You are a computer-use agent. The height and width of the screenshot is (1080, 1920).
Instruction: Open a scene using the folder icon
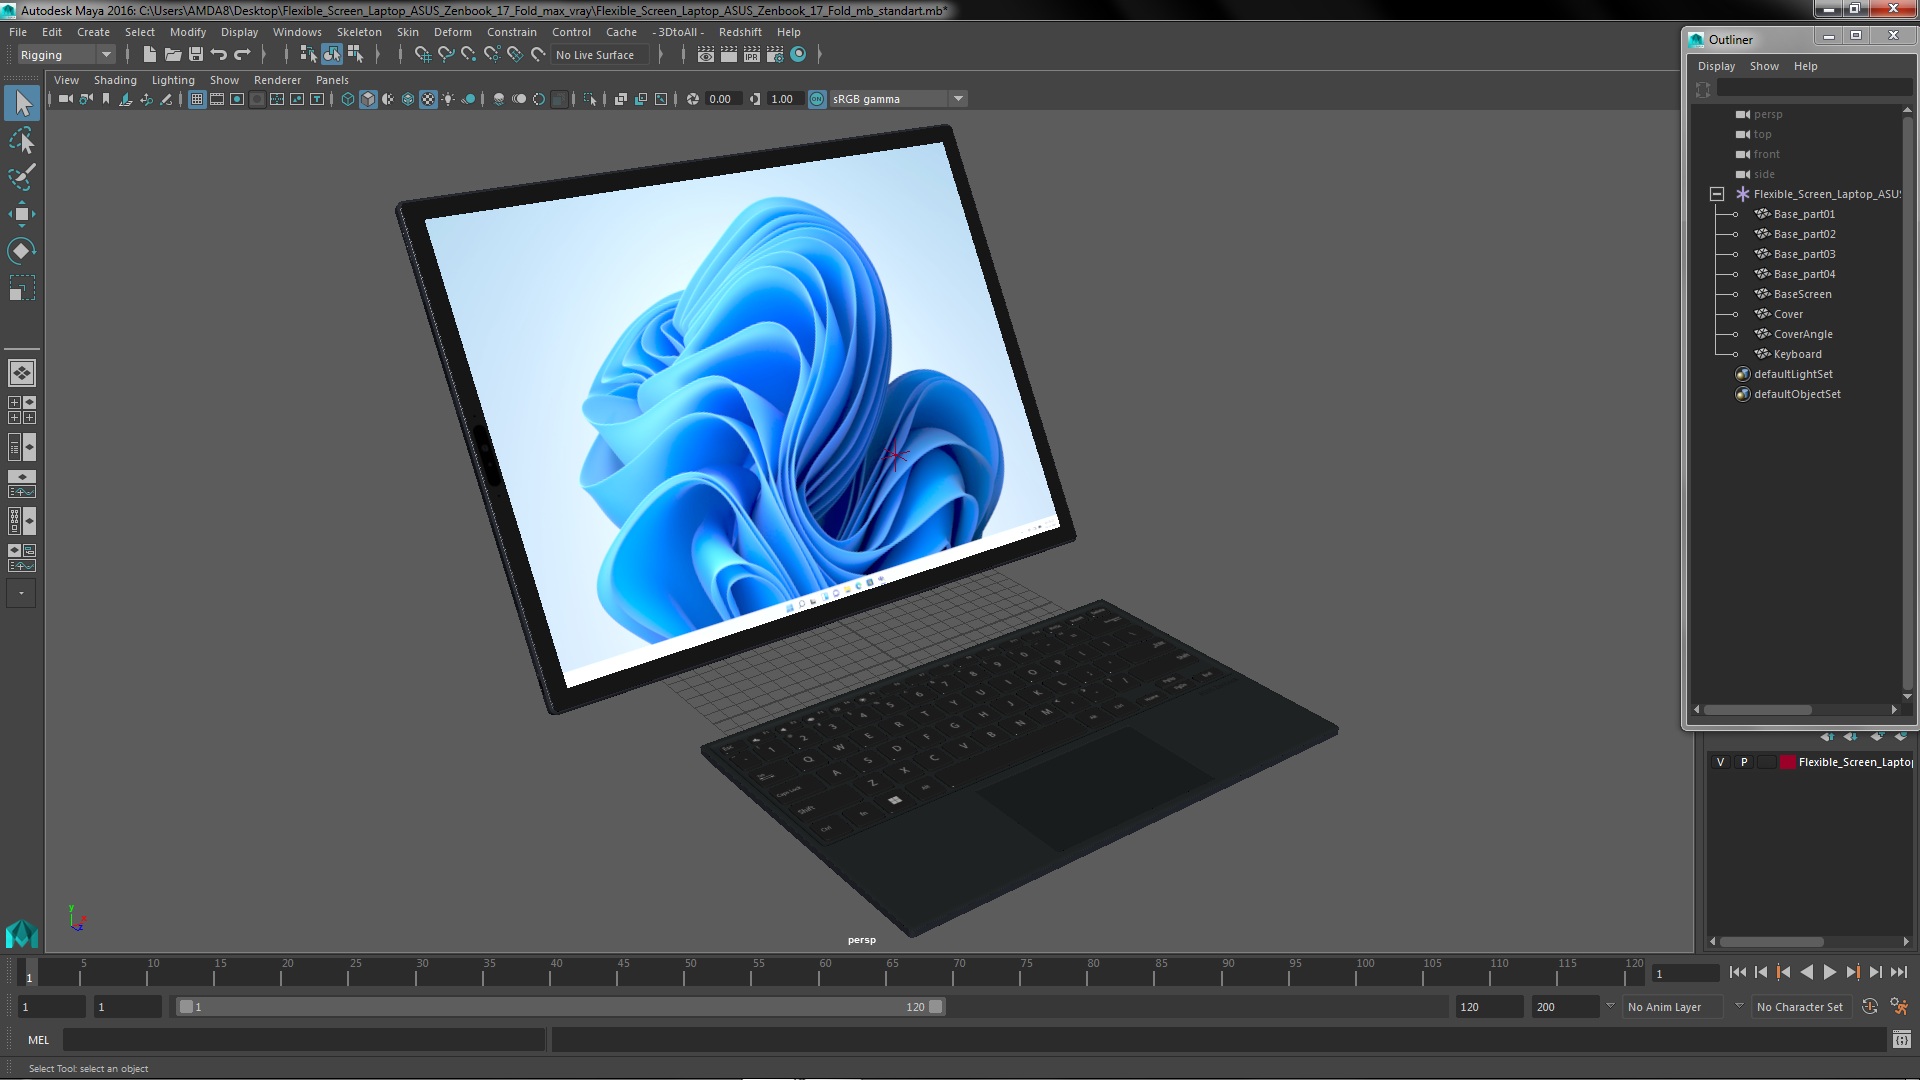pyautogui.click(x=173, y=55)
